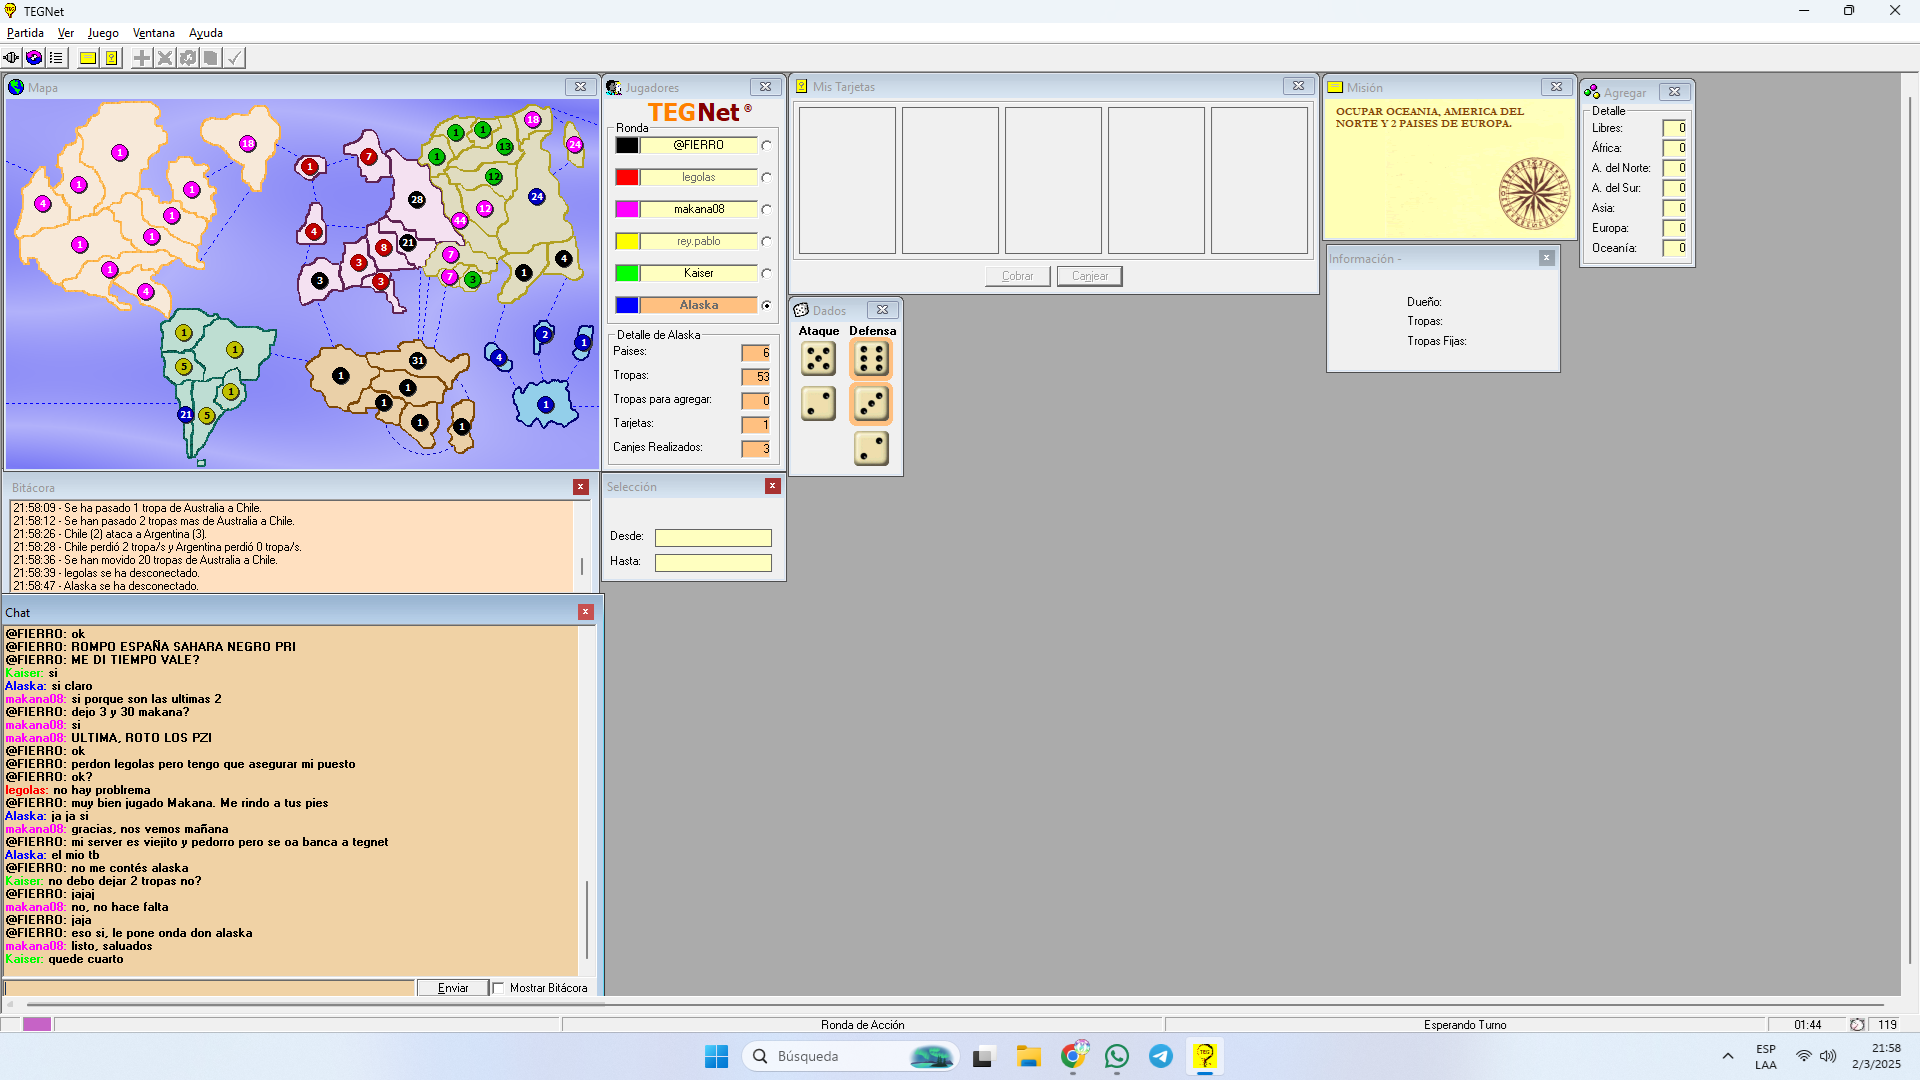Click the red color swatch for legolas

[627, 177]
